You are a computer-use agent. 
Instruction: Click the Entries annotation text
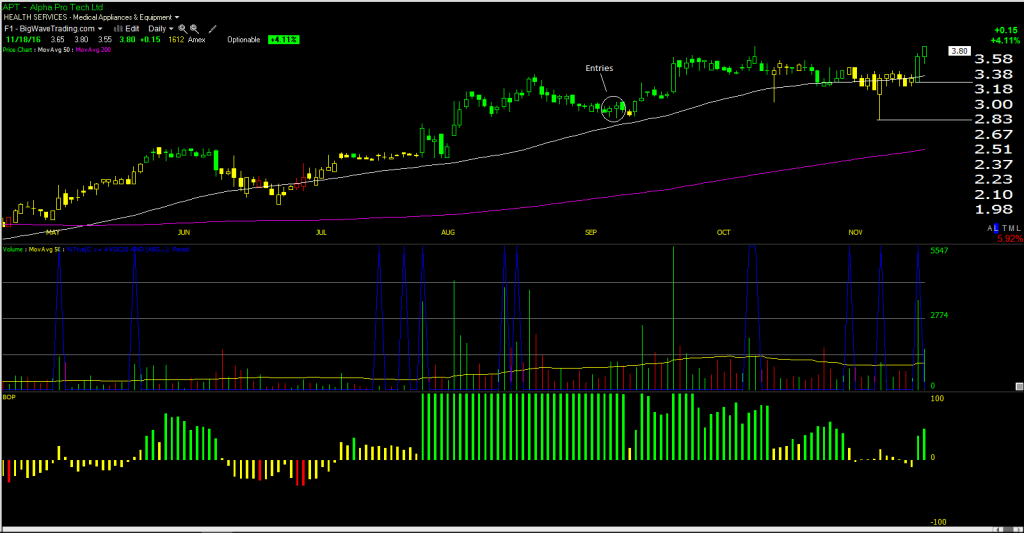(599, 68)
